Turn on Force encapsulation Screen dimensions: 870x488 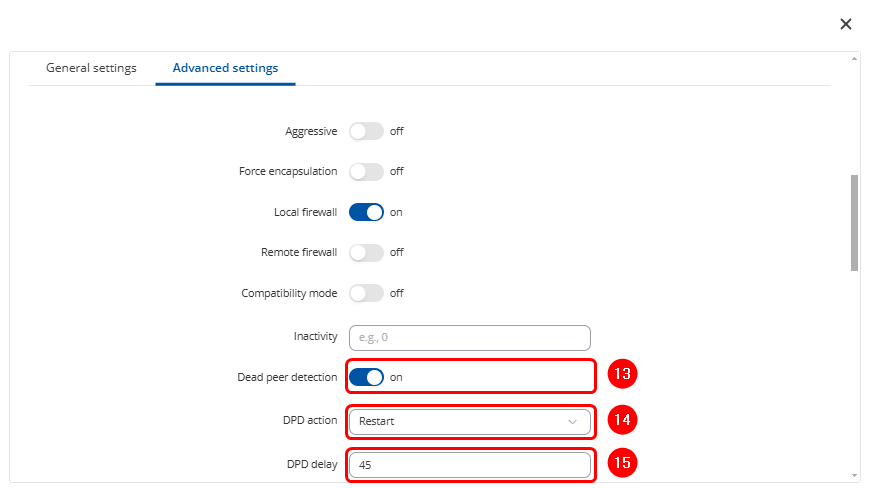(x=366, y=171)
